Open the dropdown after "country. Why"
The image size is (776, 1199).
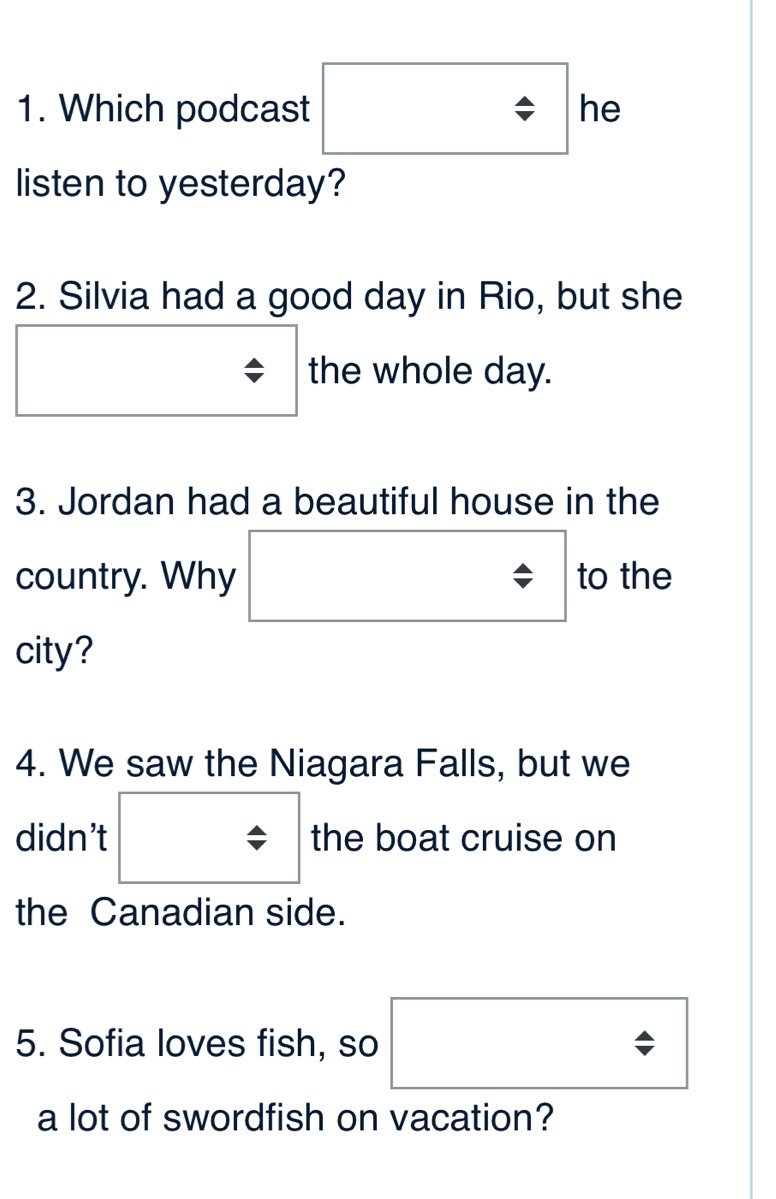coord(407,576)
